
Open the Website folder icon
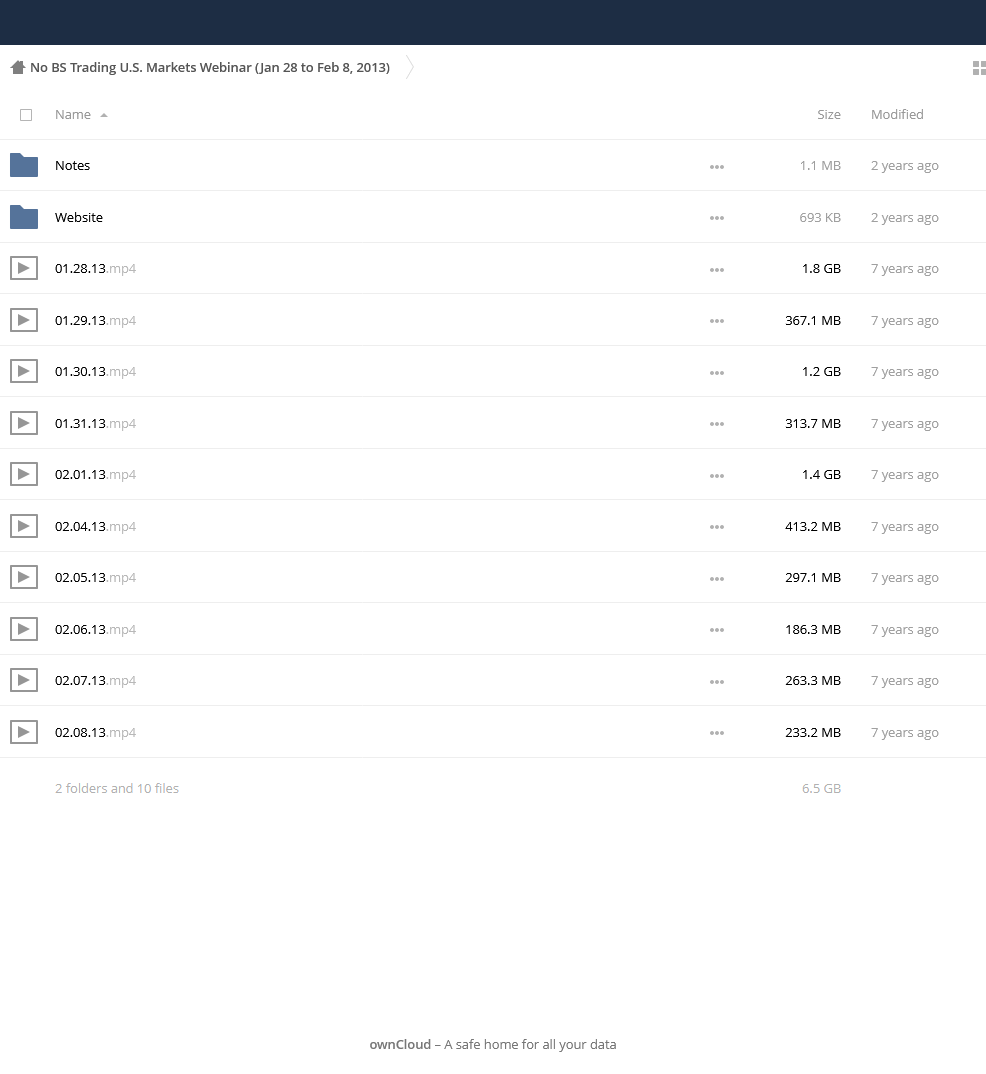pos(24,217)
